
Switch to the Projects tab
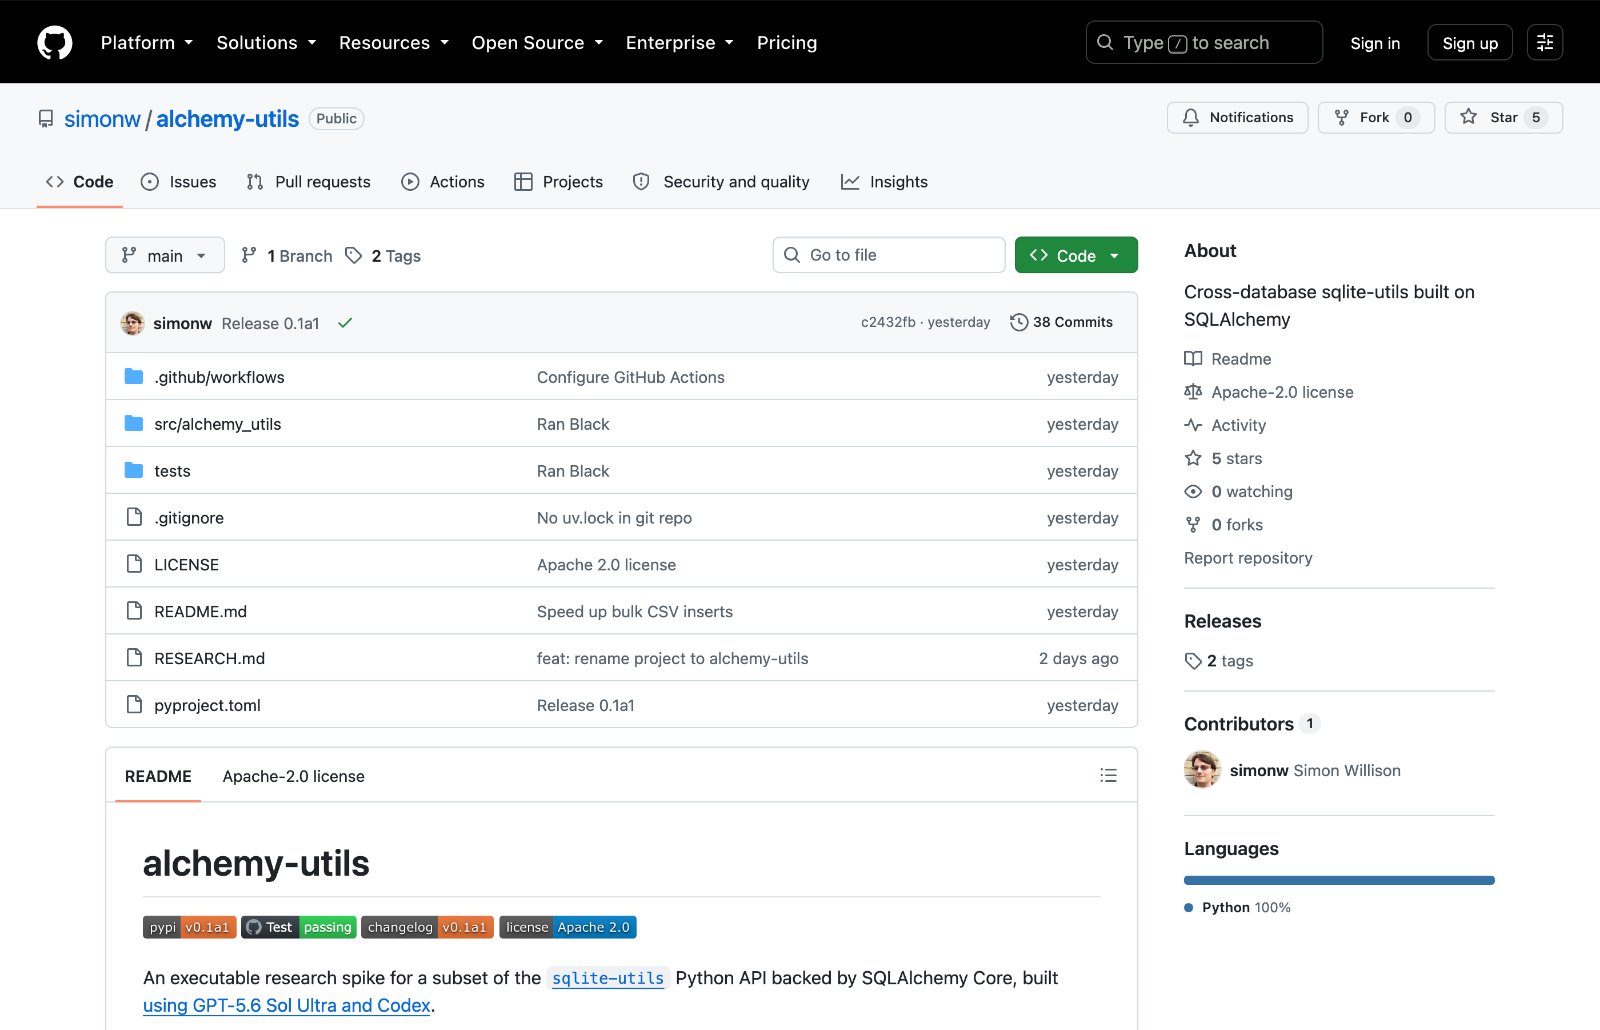click(559, 181)
